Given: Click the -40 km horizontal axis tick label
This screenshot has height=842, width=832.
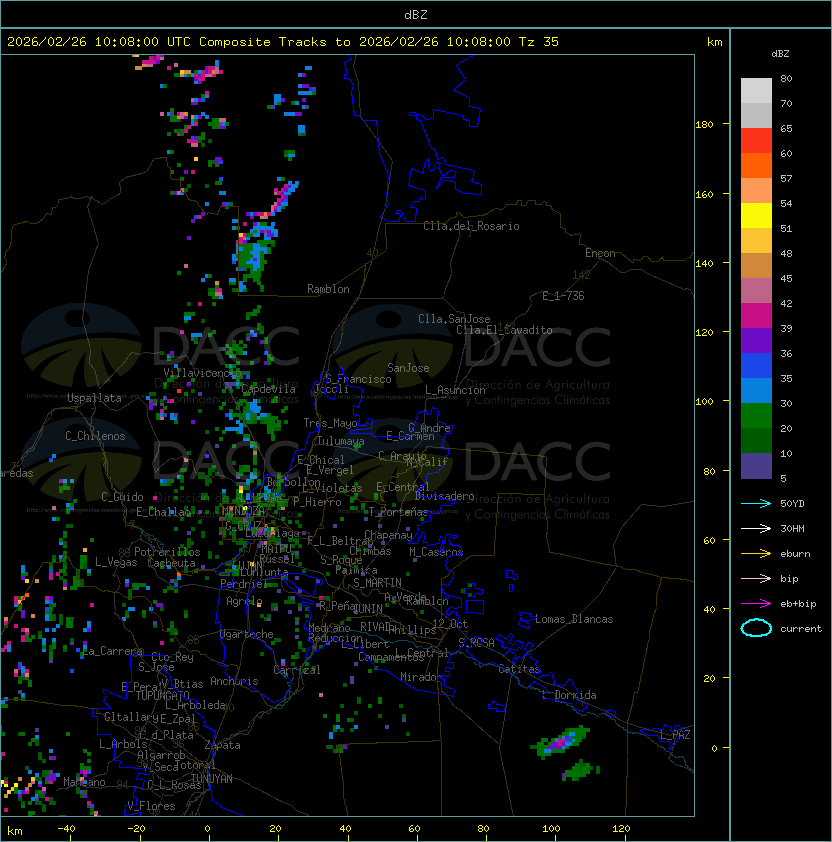Looking at the screenshot, I should click(67, 829).
